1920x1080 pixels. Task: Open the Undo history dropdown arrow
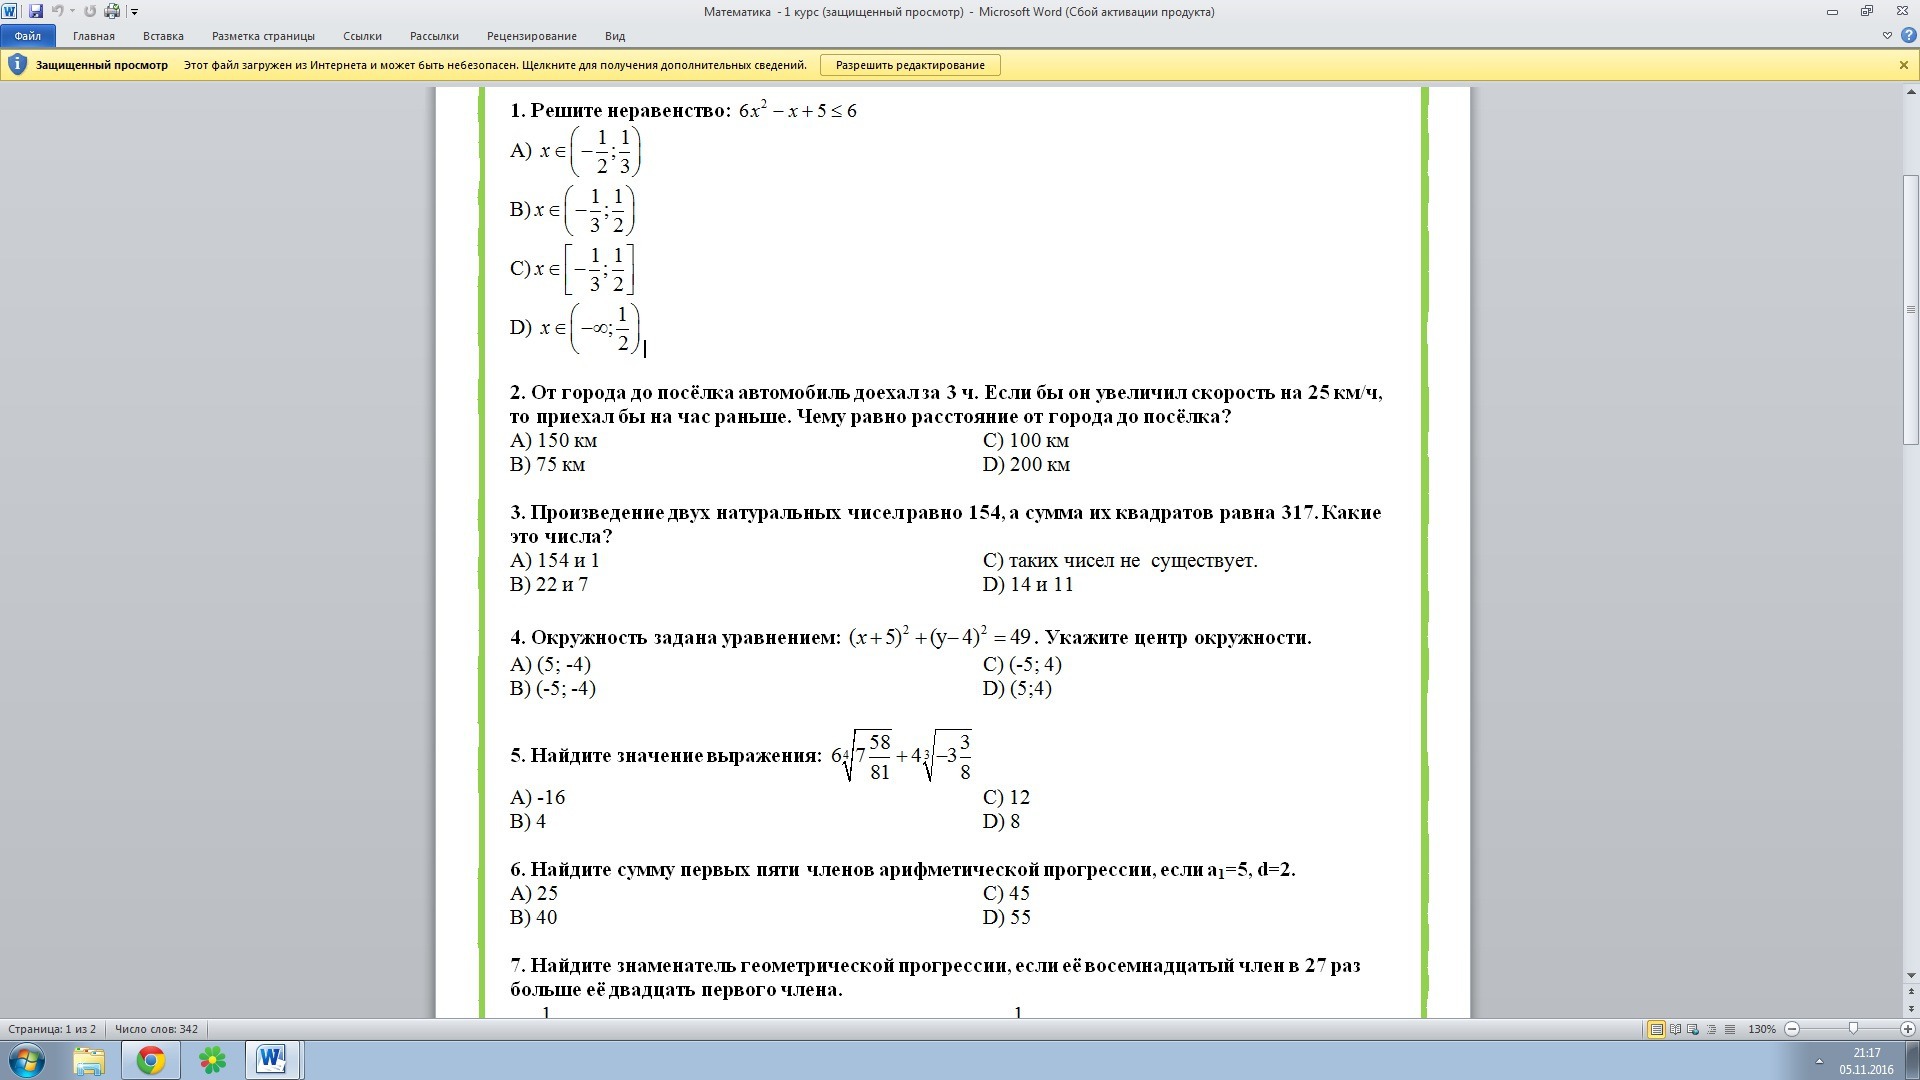[x=72, y=12]
